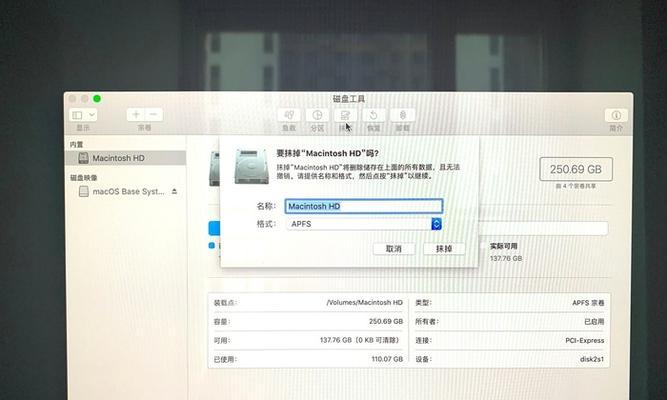The height and width of the screenshot is (400, 667).
Task: Open the Info (简介) toolbar button
Action: click(616, 115)
